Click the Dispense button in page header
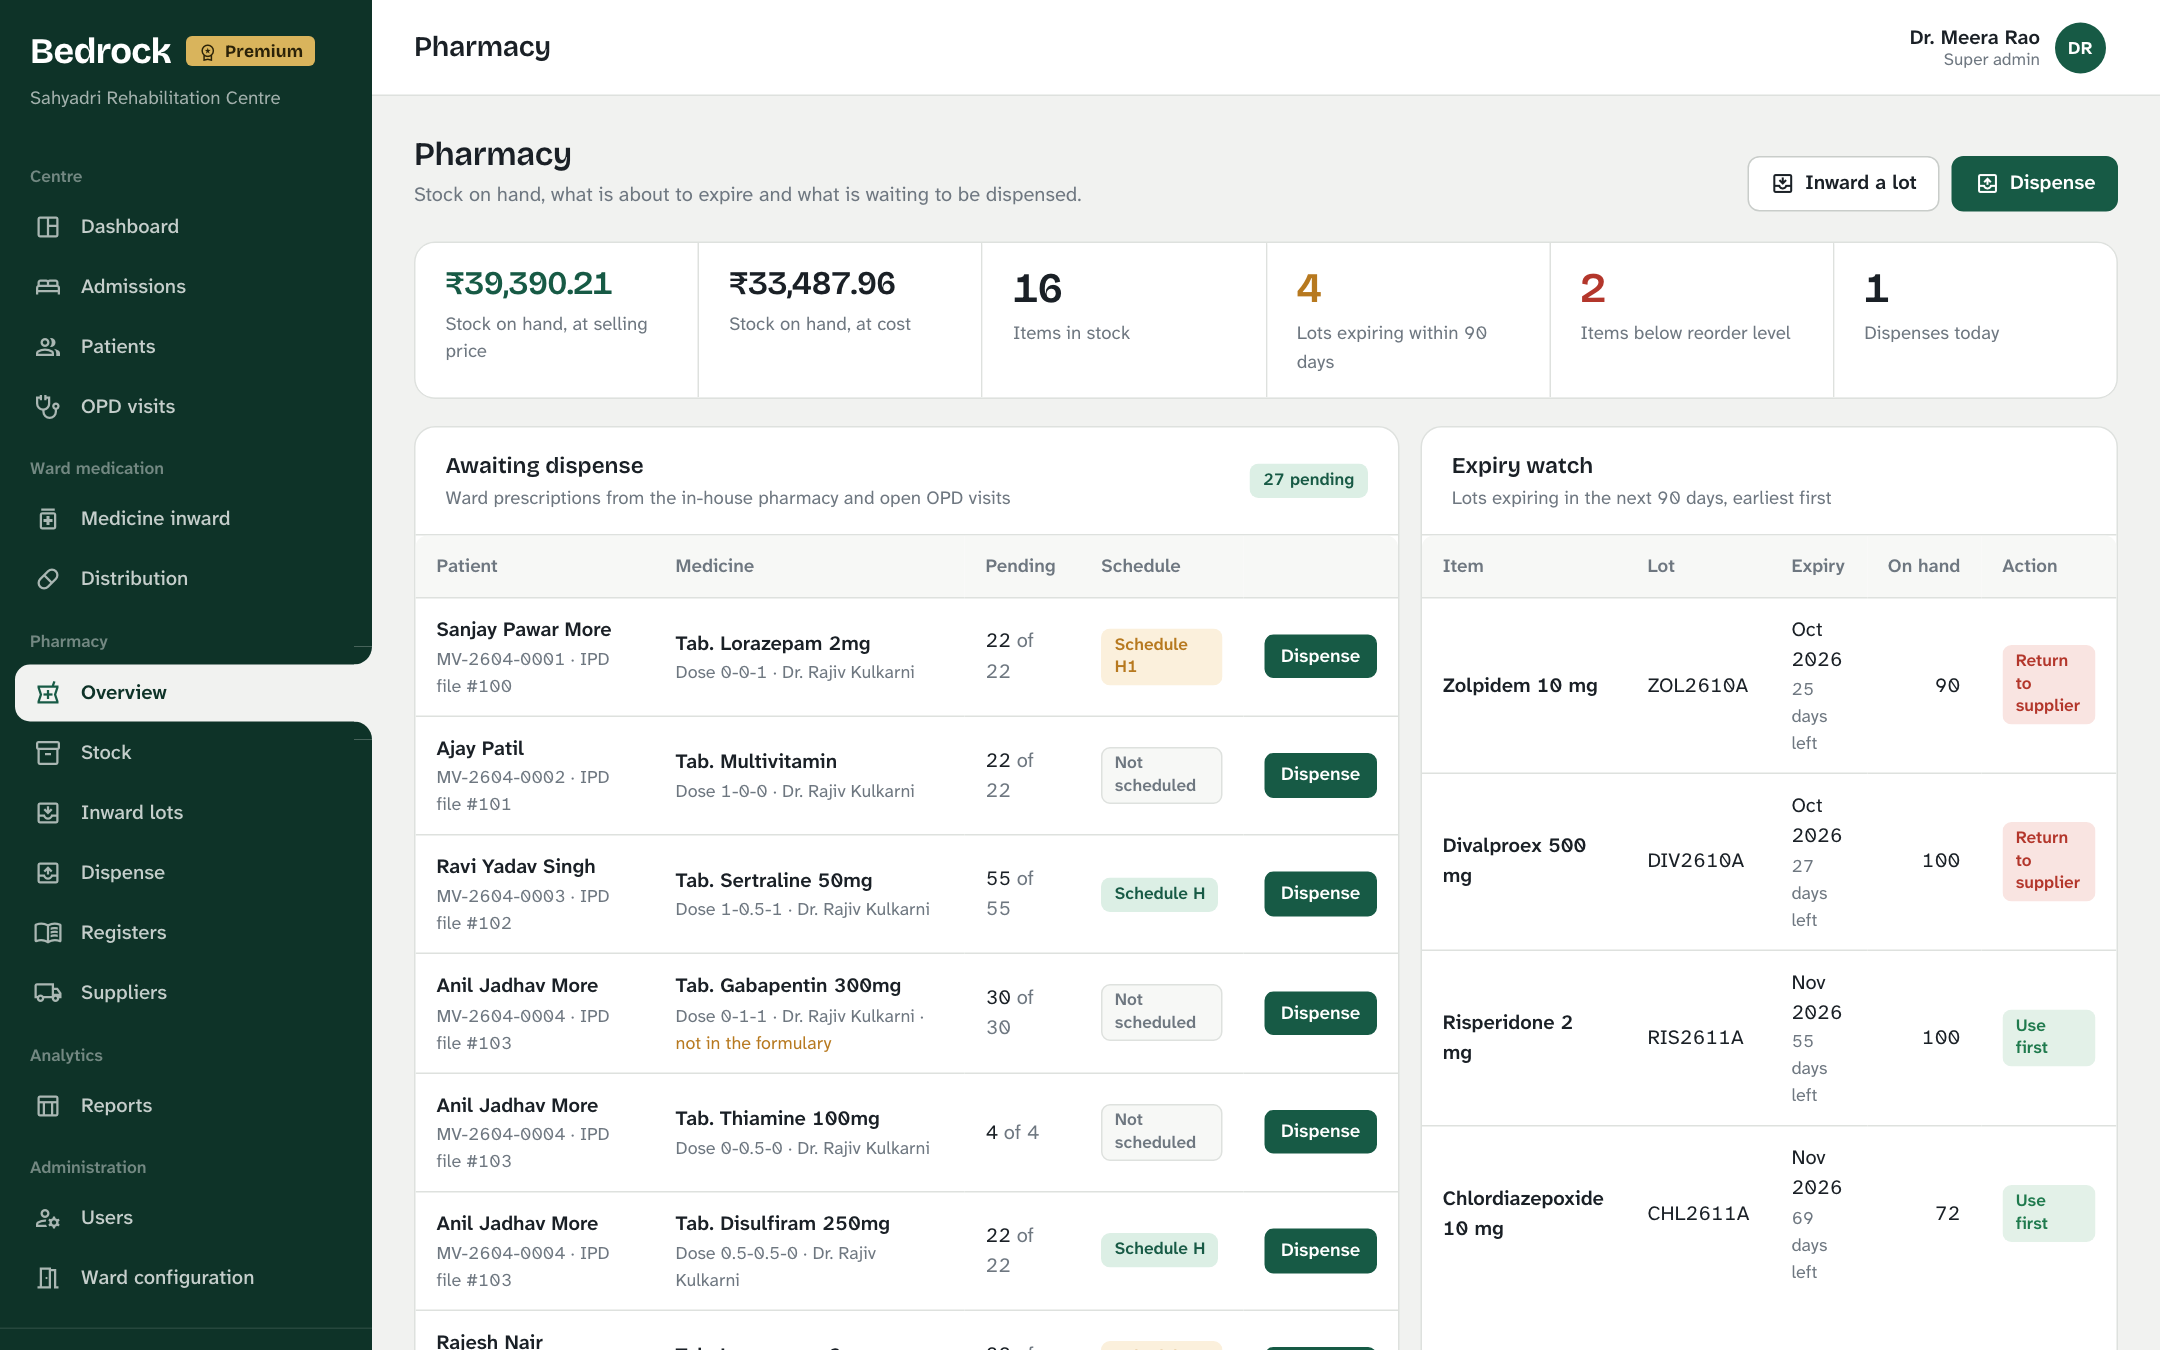Viewport: 2160px width, 1350px height. (2034, 183)
